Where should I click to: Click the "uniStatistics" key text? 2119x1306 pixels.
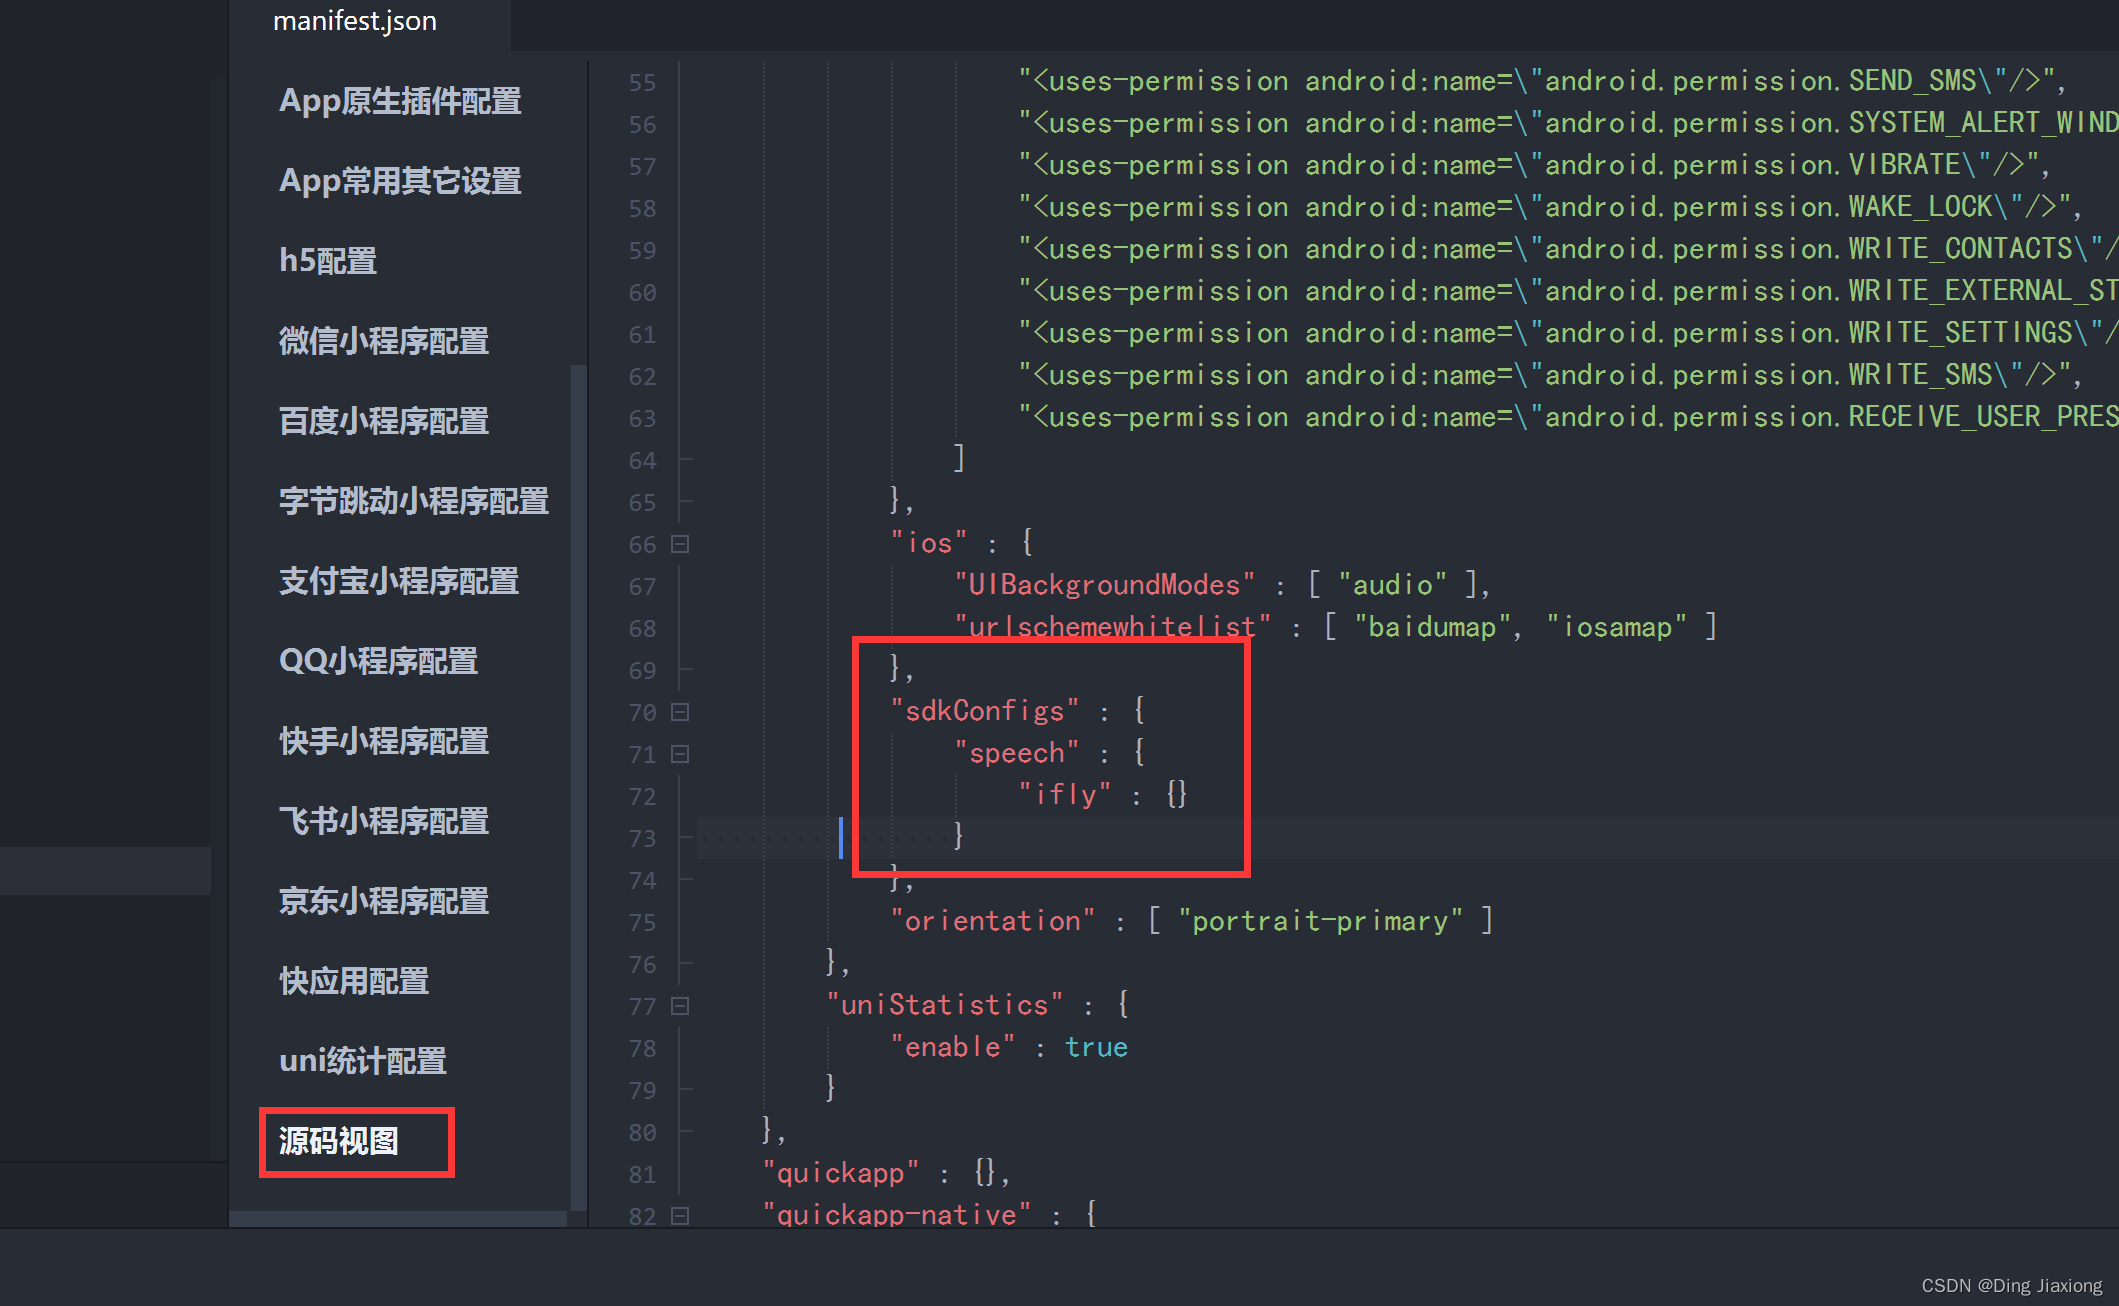[x=945, y=1005]
